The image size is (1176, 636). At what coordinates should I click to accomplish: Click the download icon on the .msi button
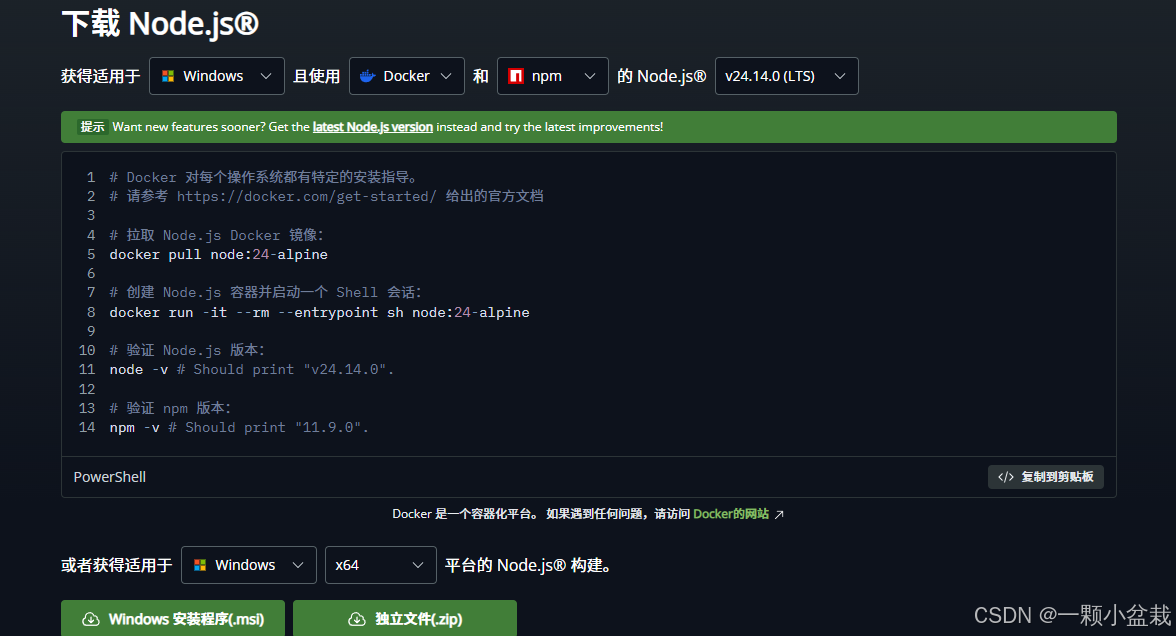(x=91, y=619)
